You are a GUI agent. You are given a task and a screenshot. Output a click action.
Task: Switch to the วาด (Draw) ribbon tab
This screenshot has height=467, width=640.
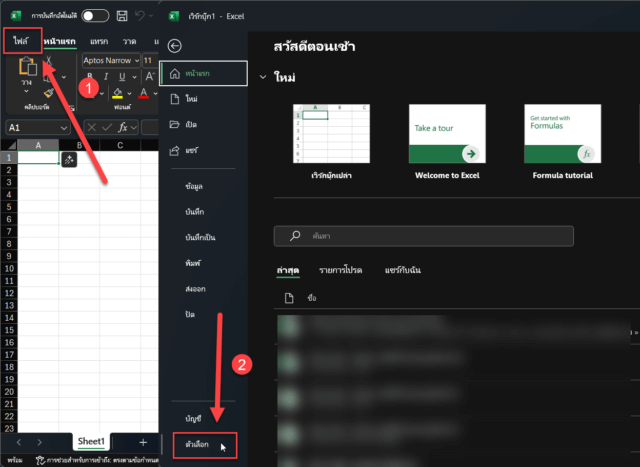(x=129, y=41)
